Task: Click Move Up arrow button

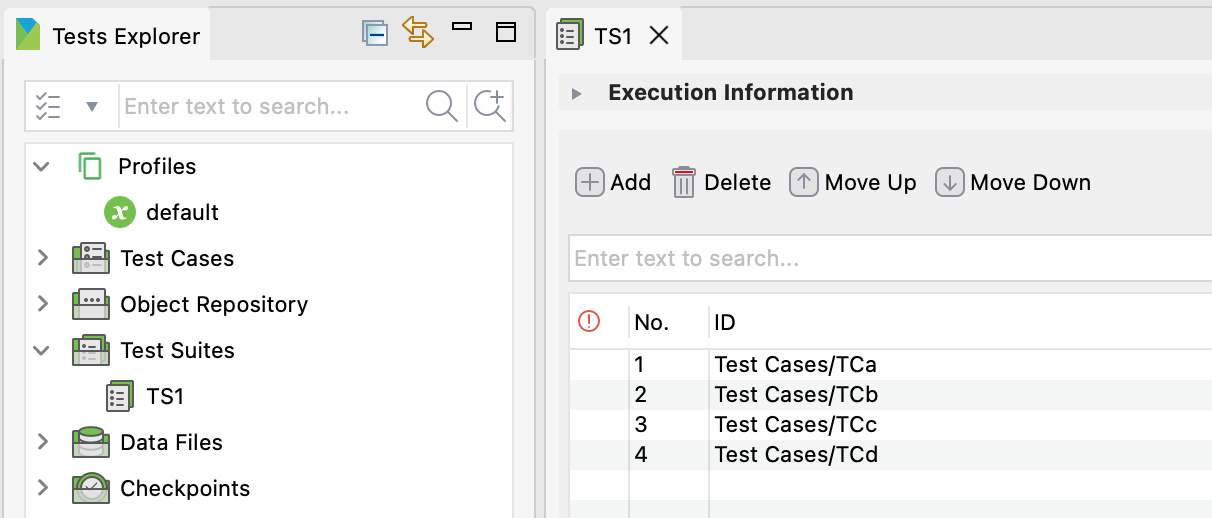Action: (853, 183)
